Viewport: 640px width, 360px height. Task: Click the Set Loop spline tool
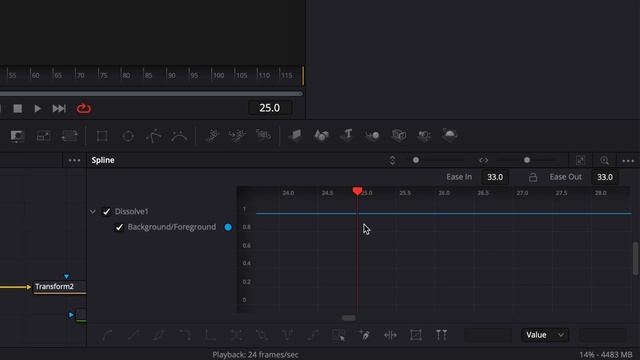coord(262,336)
